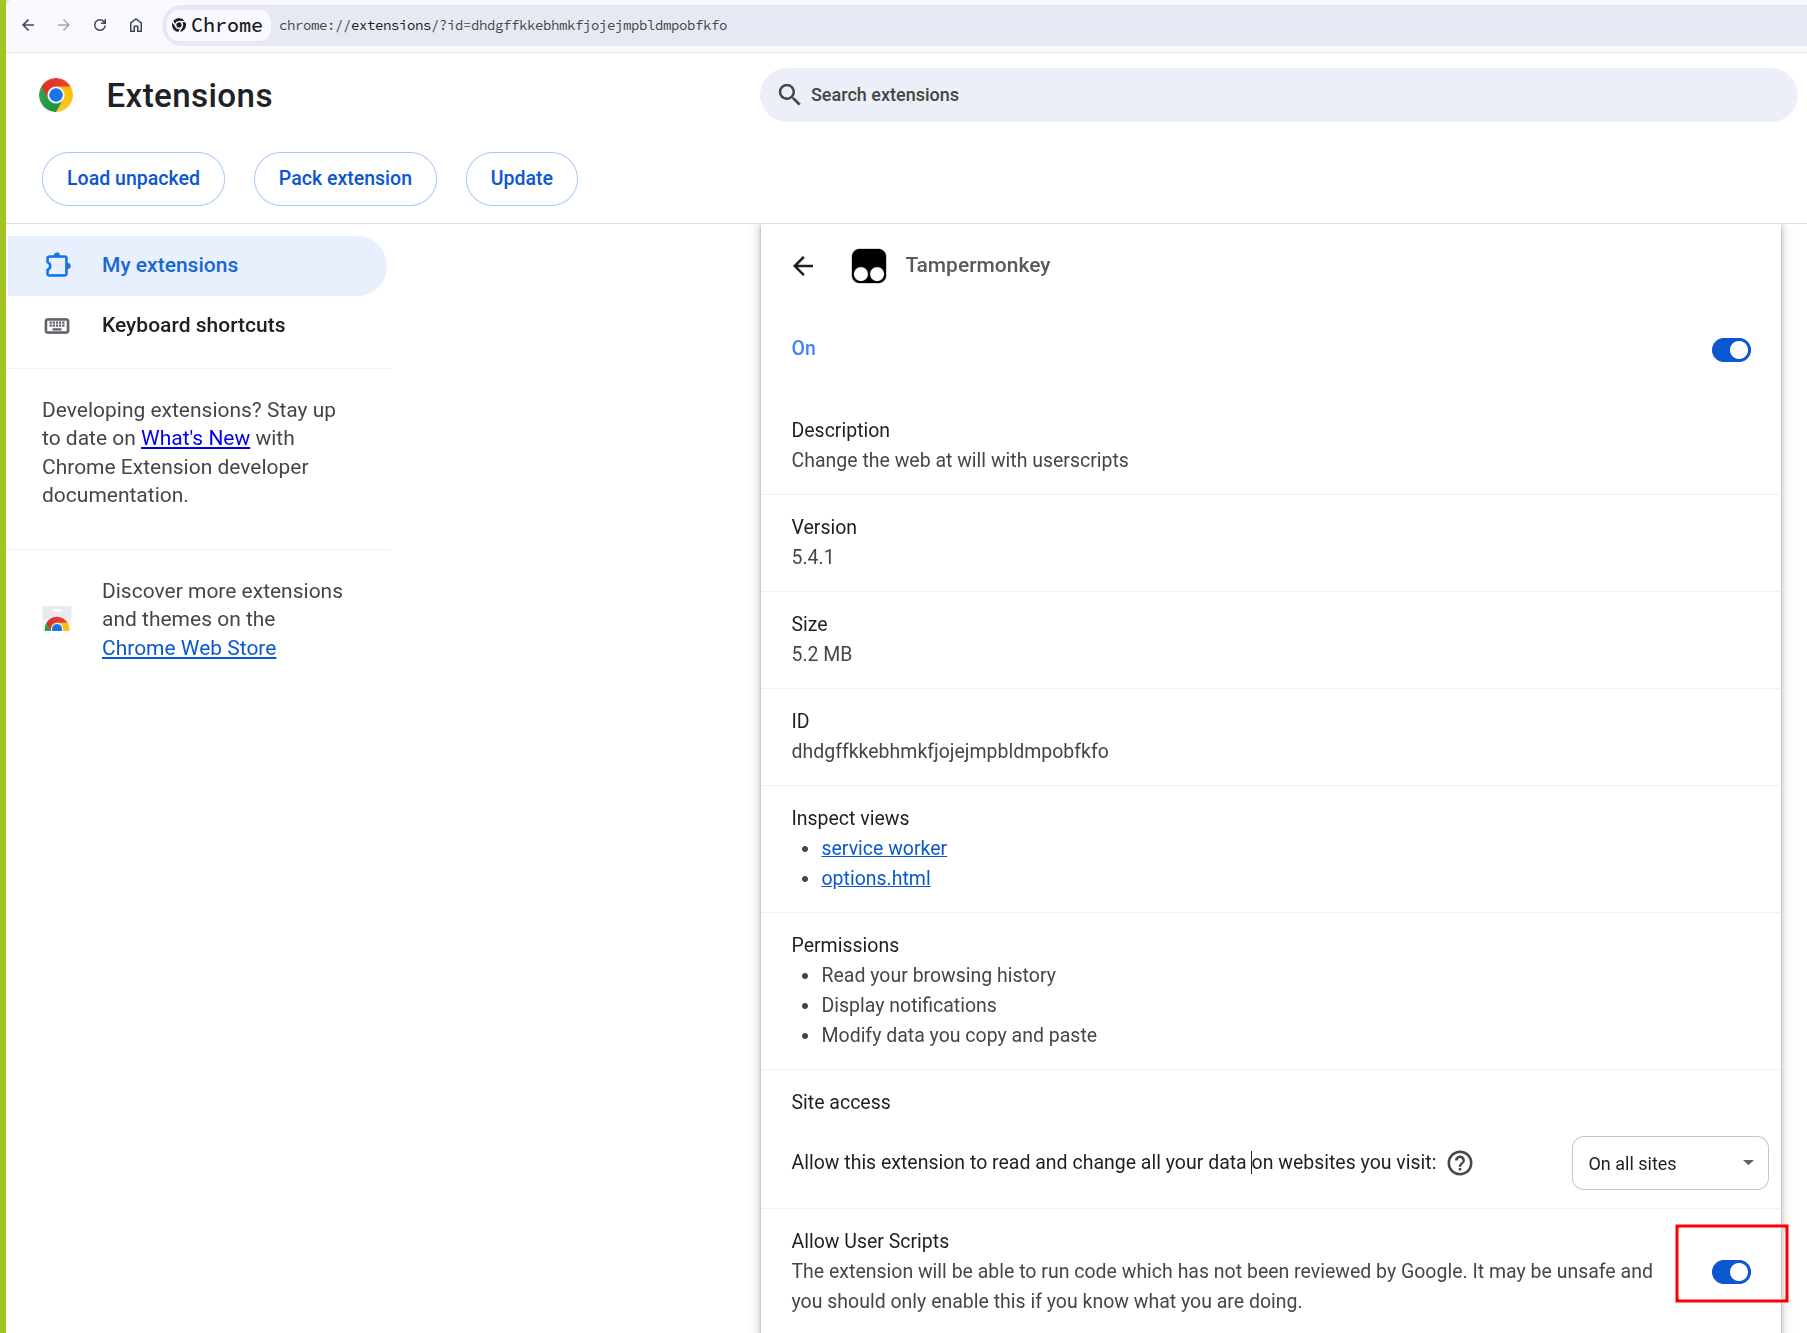Click the Pack extension button
This screenshot has width=1807, height=1333.
click(345, 179)
